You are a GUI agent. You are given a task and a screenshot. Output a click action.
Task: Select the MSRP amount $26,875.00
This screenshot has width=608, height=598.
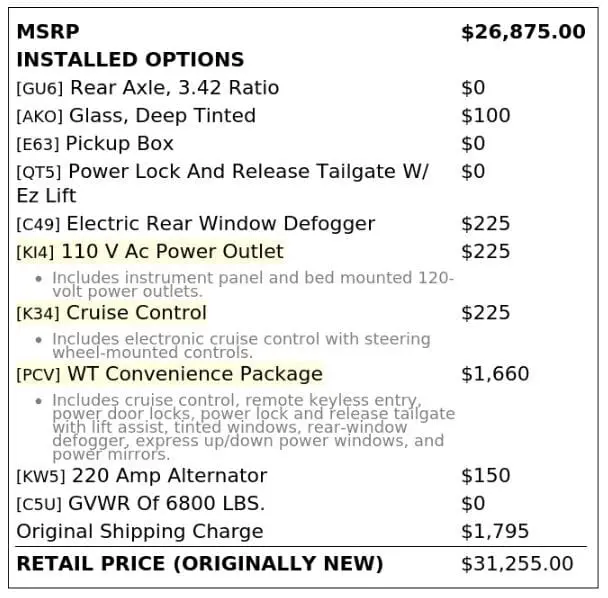[x=523, y=32]
